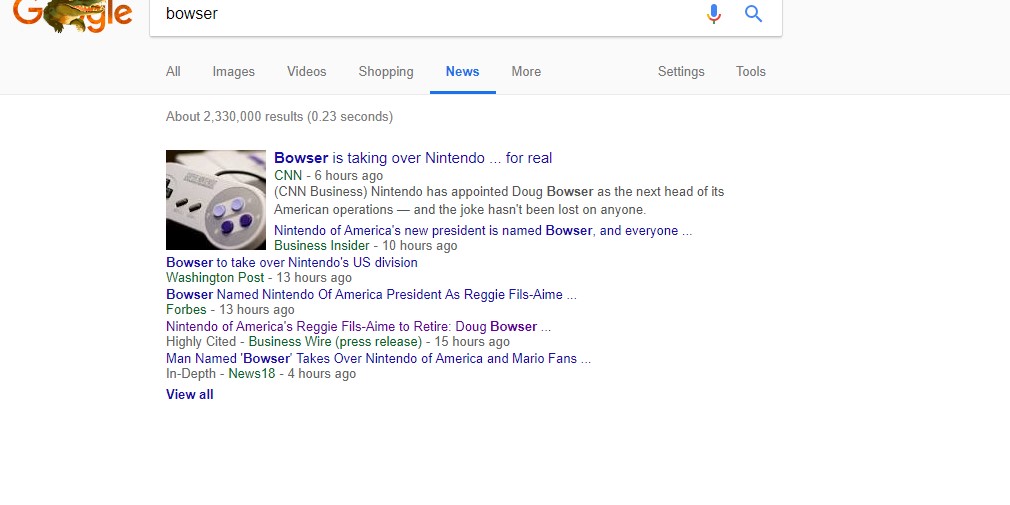
Task: Open the Business Insider Nintendo president article
Action: click(x=483, y=231)
